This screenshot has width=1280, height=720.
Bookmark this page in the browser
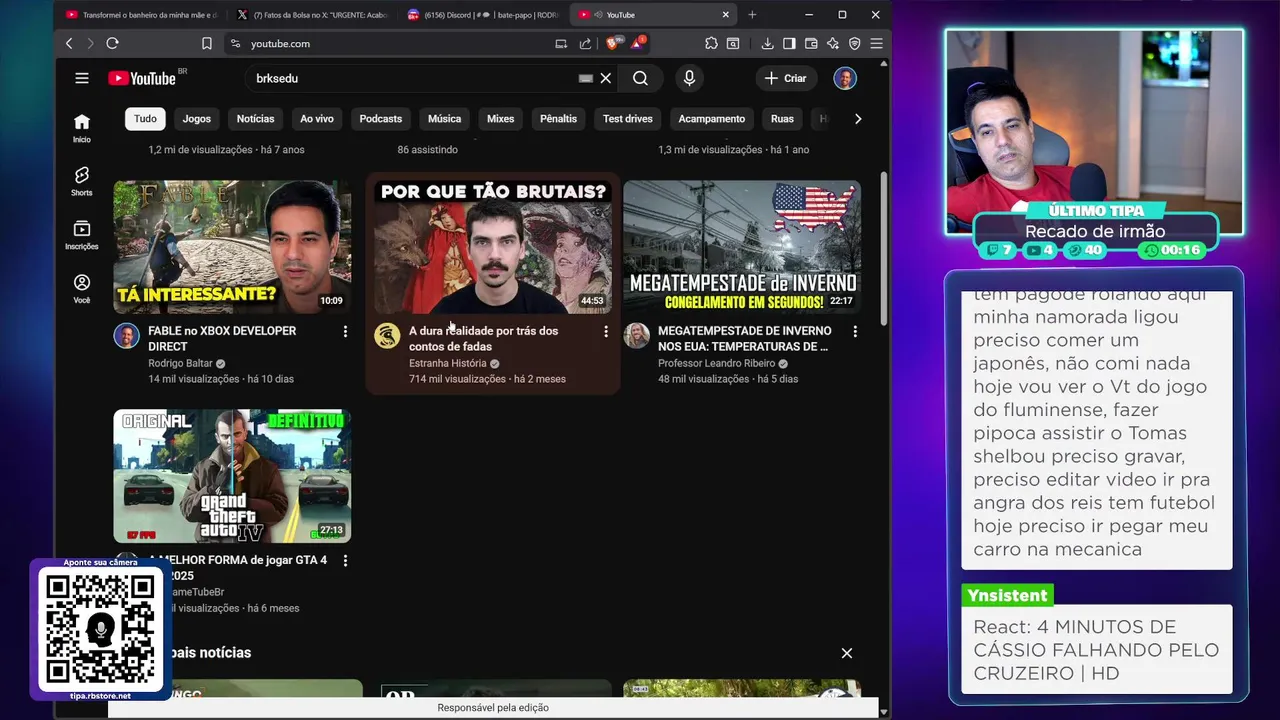point(207,43)
